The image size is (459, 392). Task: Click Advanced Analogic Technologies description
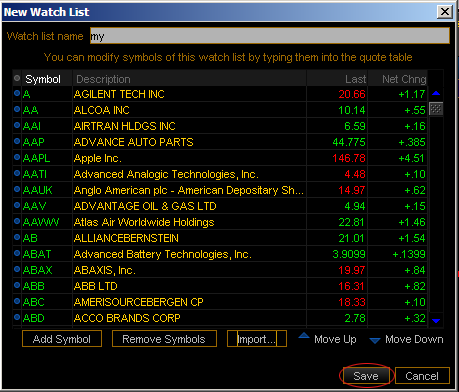166,174
